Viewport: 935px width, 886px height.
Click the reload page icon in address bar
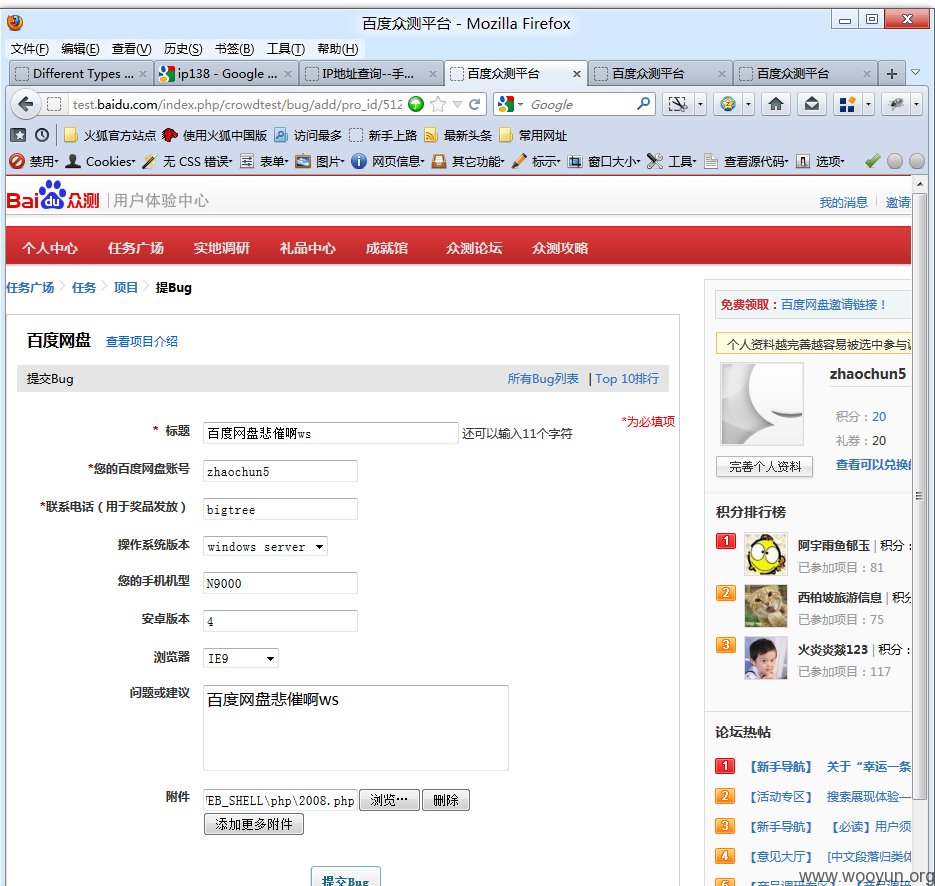[475, 104]
